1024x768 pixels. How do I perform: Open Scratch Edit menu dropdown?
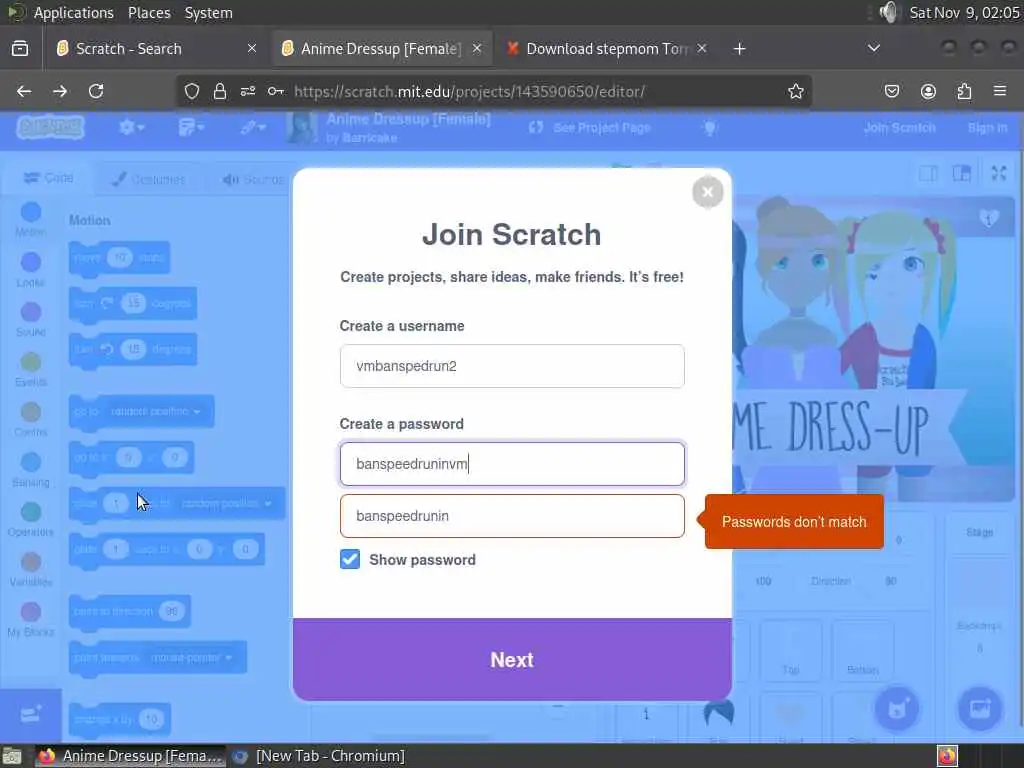[253, 127]
